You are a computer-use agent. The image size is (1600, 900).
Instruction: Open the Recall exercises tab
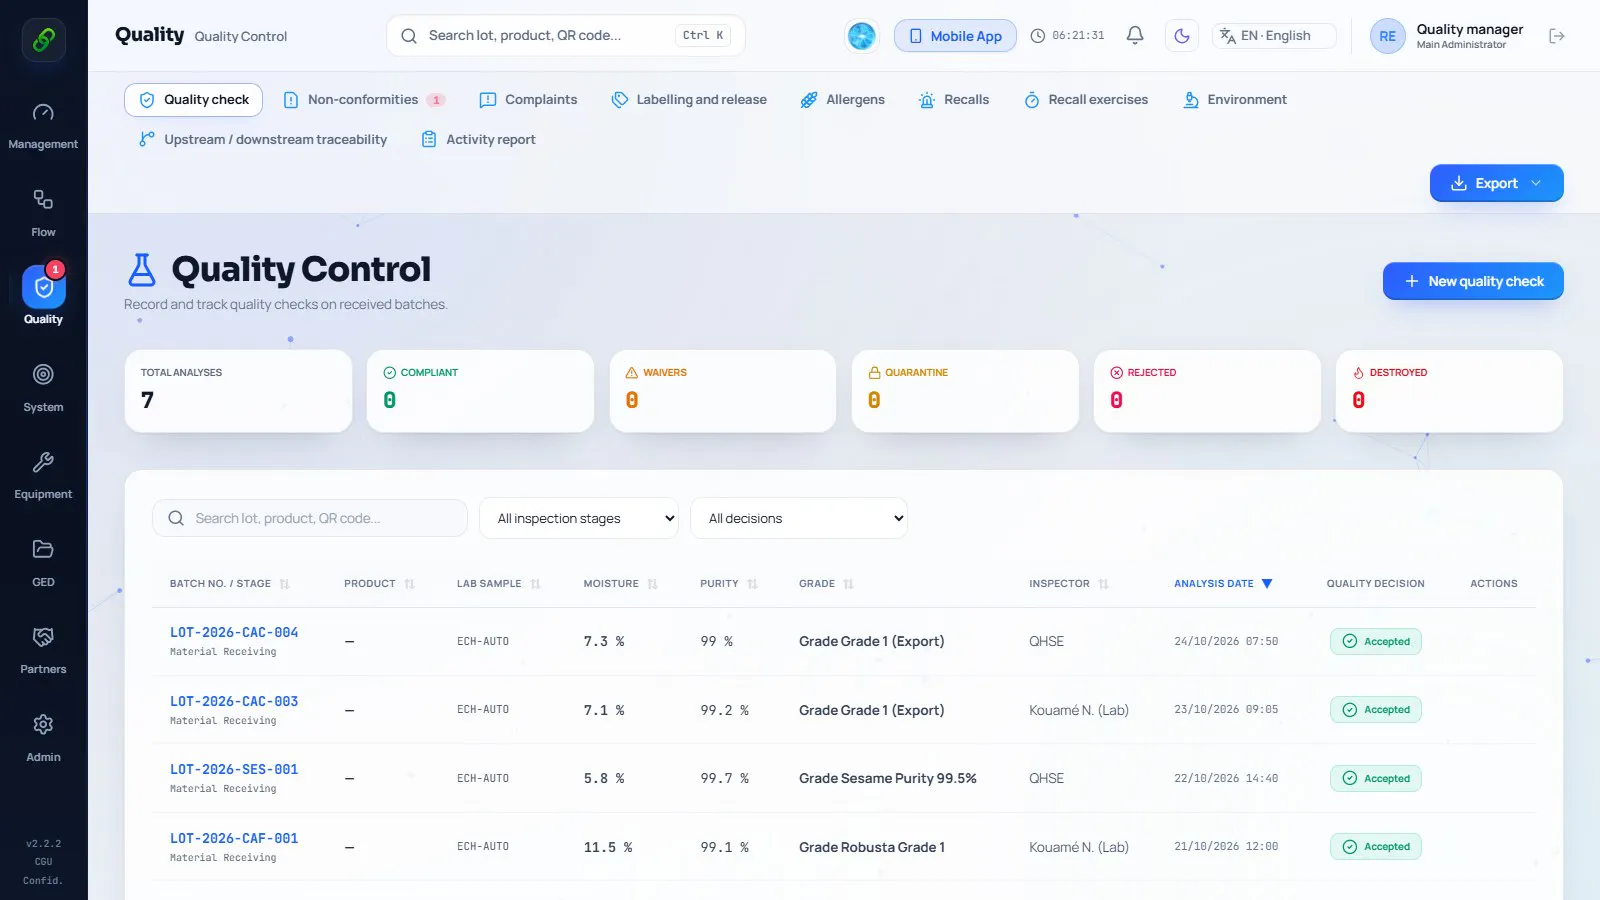[1086, 100]
